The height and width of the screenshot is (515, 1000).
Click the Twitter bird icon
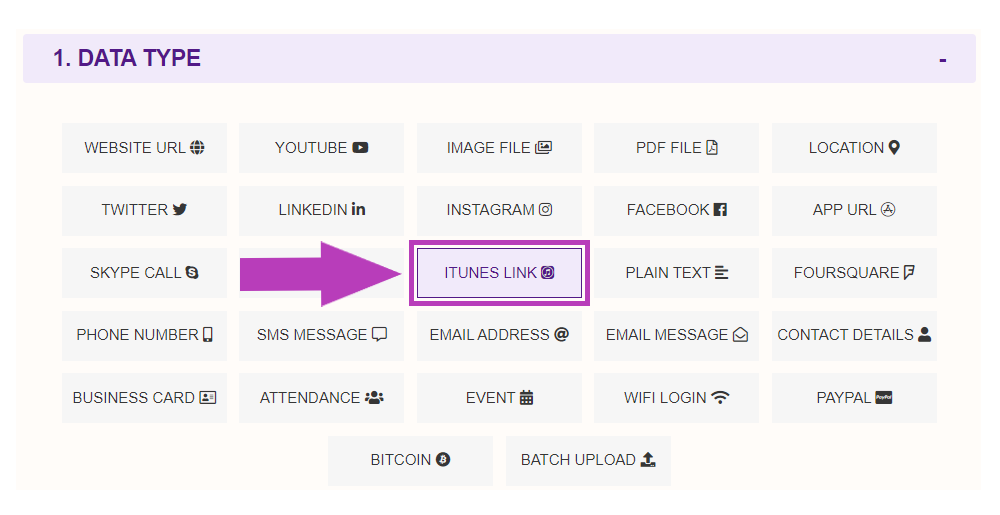tap(180, 209)
